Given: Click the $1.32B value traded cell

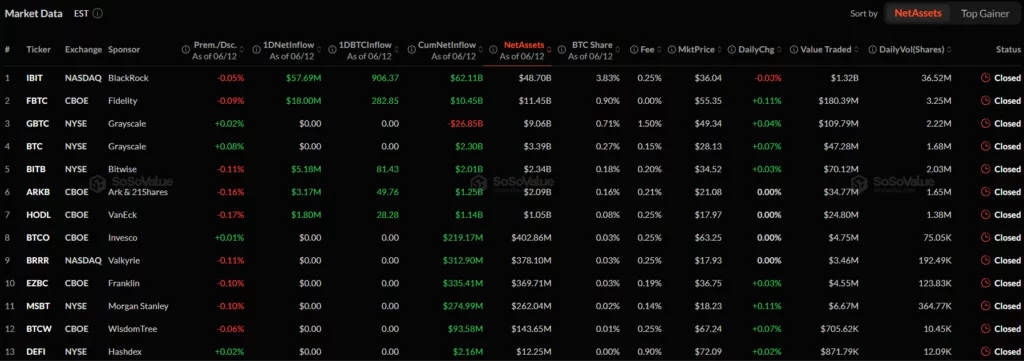Looking at the screenshot, I should click(x=844, y=78).
